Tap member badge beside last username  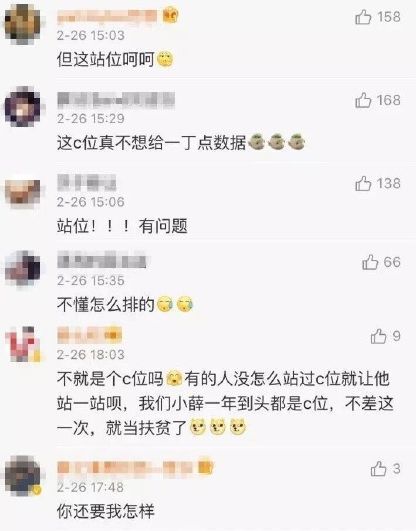206,466
